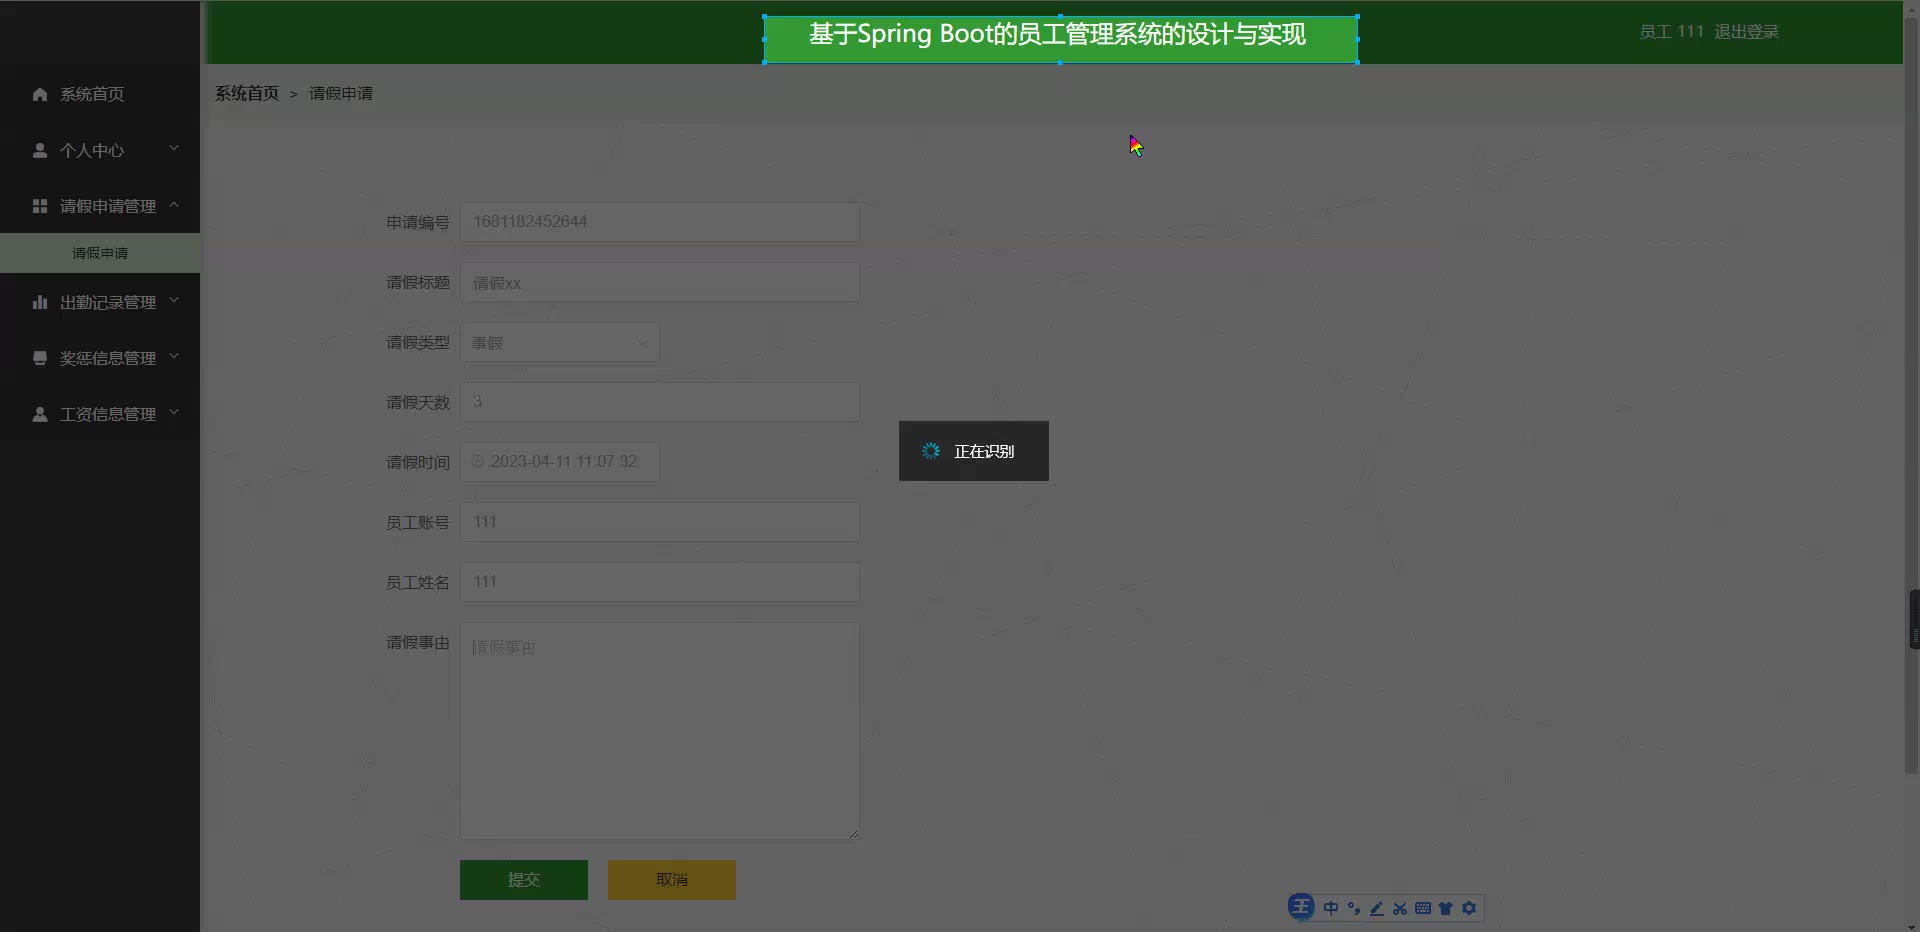1920x932 pixels.
Task: Click the 请假标题 field label
Action: point(418,282)
